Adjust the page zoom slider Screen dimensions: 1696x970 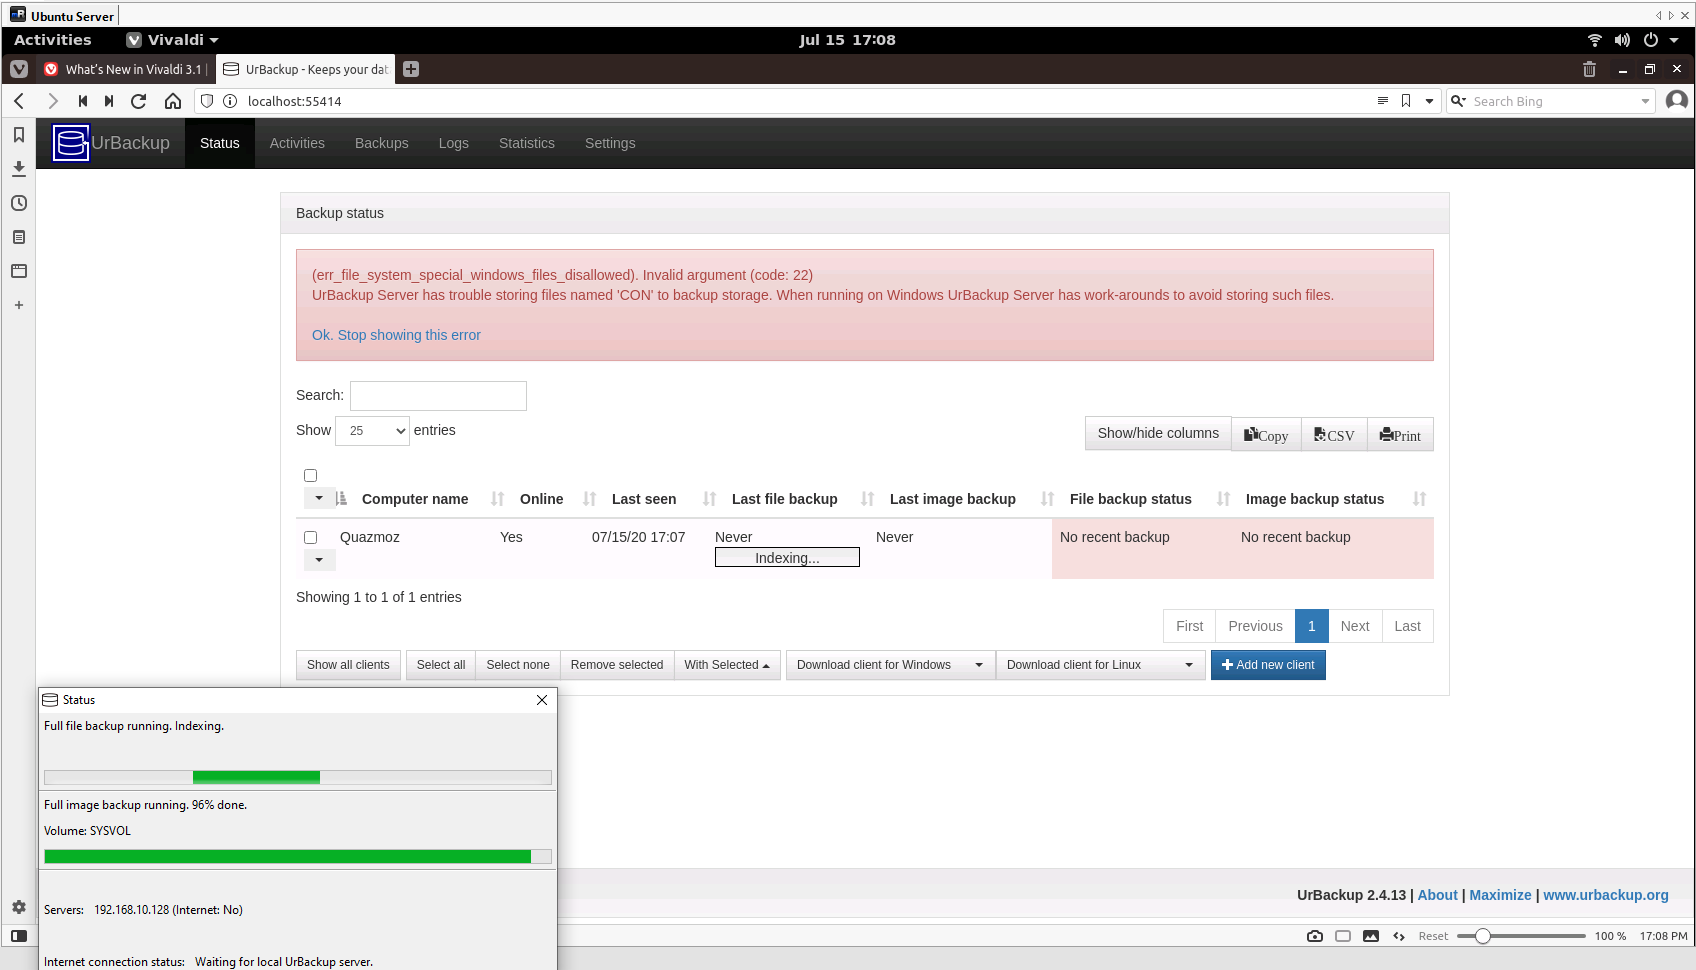click(1521, 936)
